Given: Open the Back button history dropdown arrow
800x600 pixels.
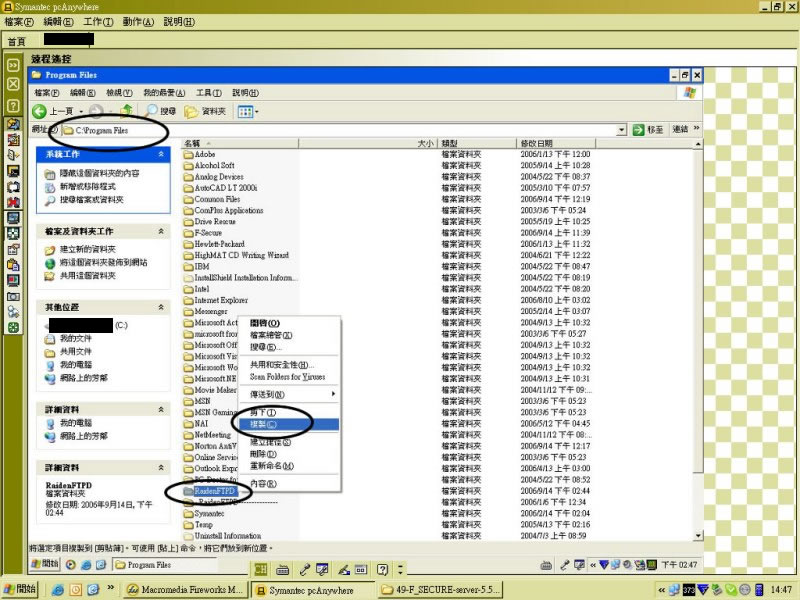Looking at the screenshot, I should click(x=81, y=111).
